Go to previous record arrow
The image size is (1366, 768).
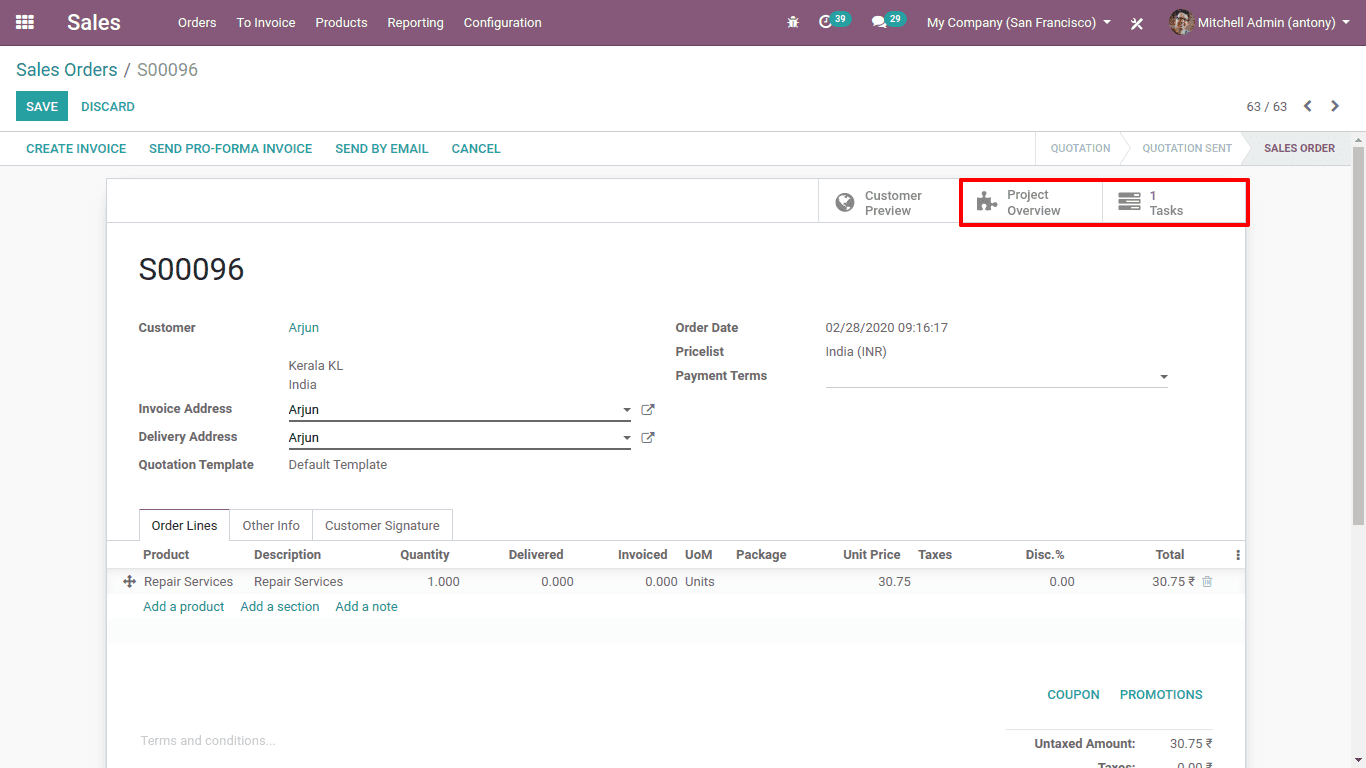coord(1307,106)
